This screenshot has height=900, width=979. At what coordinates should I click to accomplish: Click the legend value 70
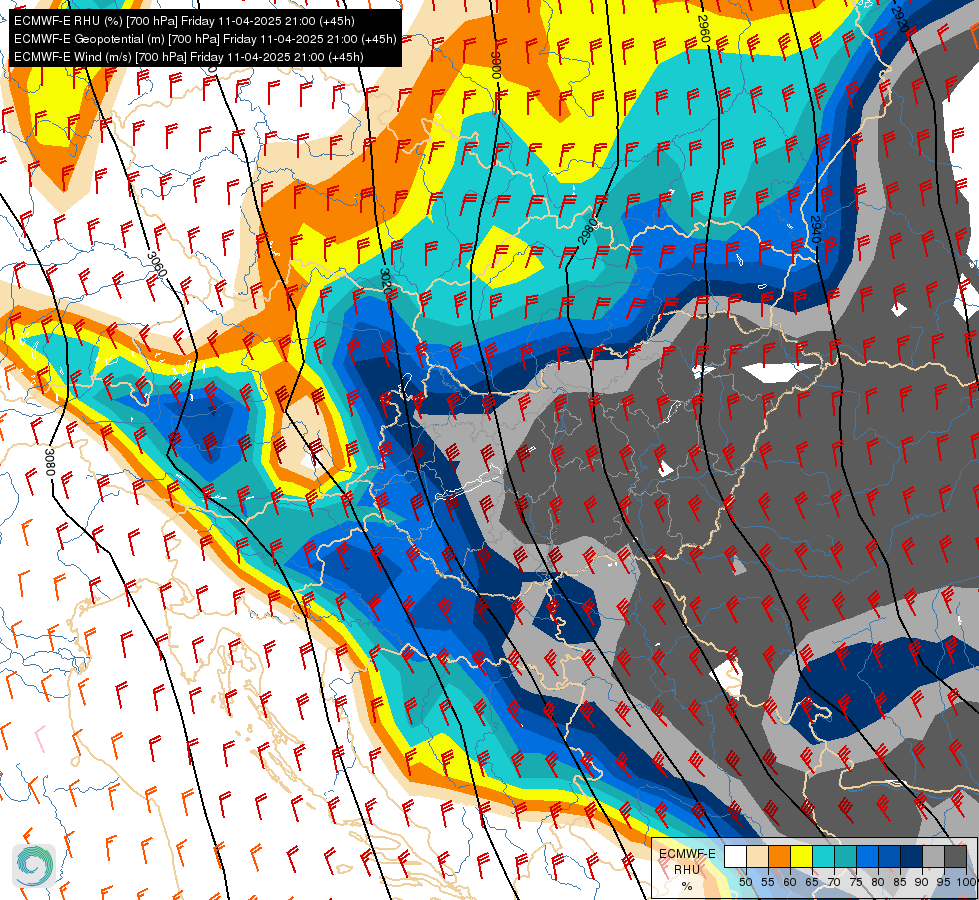click(x=834, y=882)
